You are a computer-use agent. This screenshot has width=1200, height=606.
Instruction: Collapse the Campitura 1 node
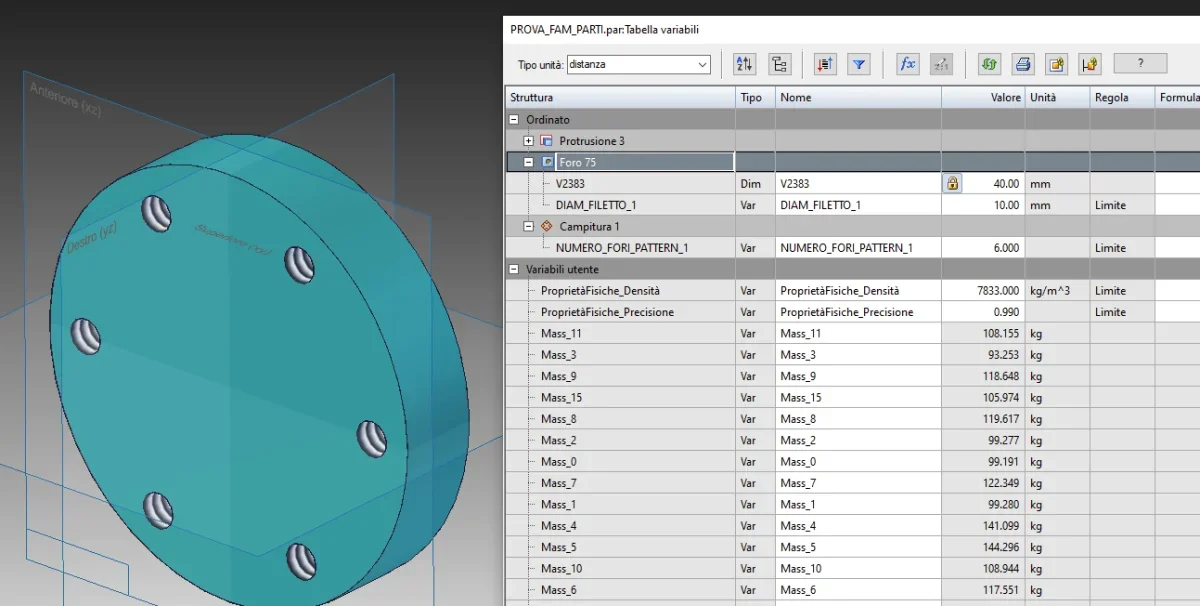[529, 227]
